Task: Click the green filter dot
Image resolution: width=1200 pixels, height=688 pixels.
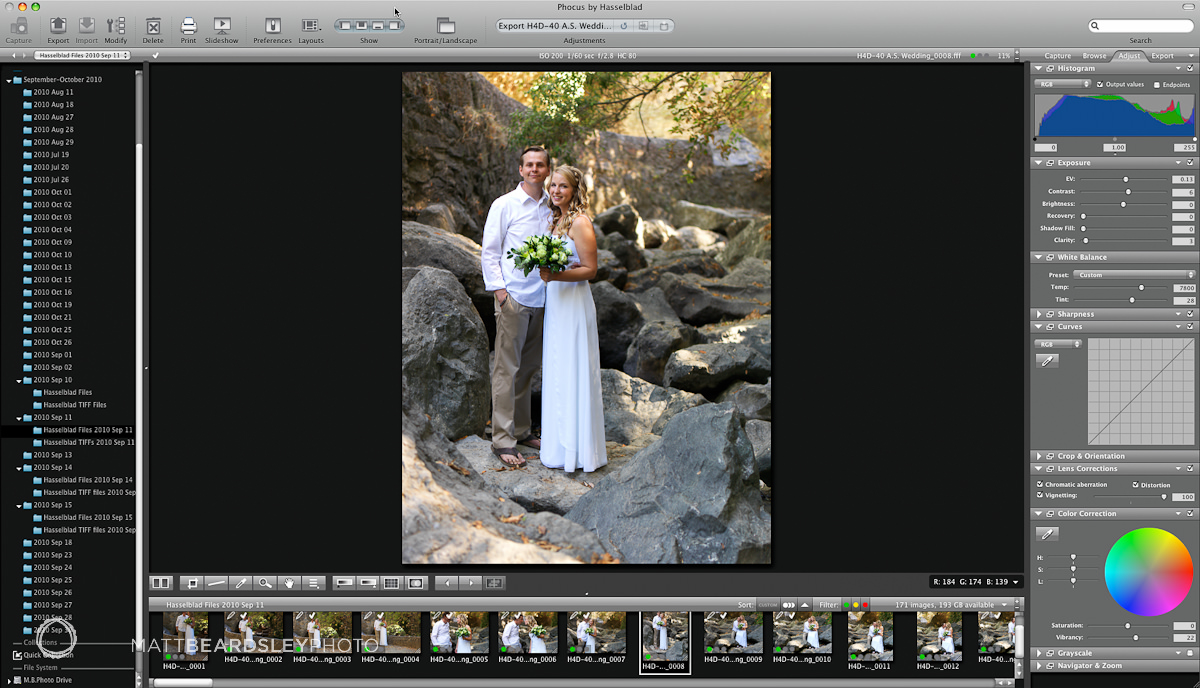Action: (846, 605)
